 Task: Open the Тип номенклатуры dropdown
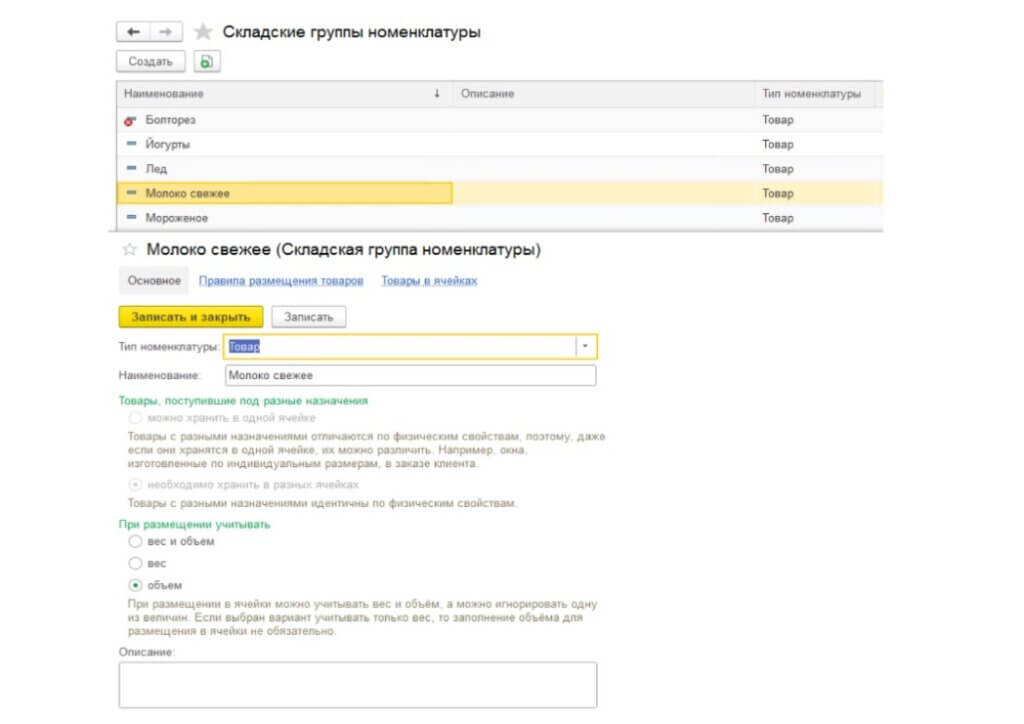pyautogui.click(x=585, y=345)
